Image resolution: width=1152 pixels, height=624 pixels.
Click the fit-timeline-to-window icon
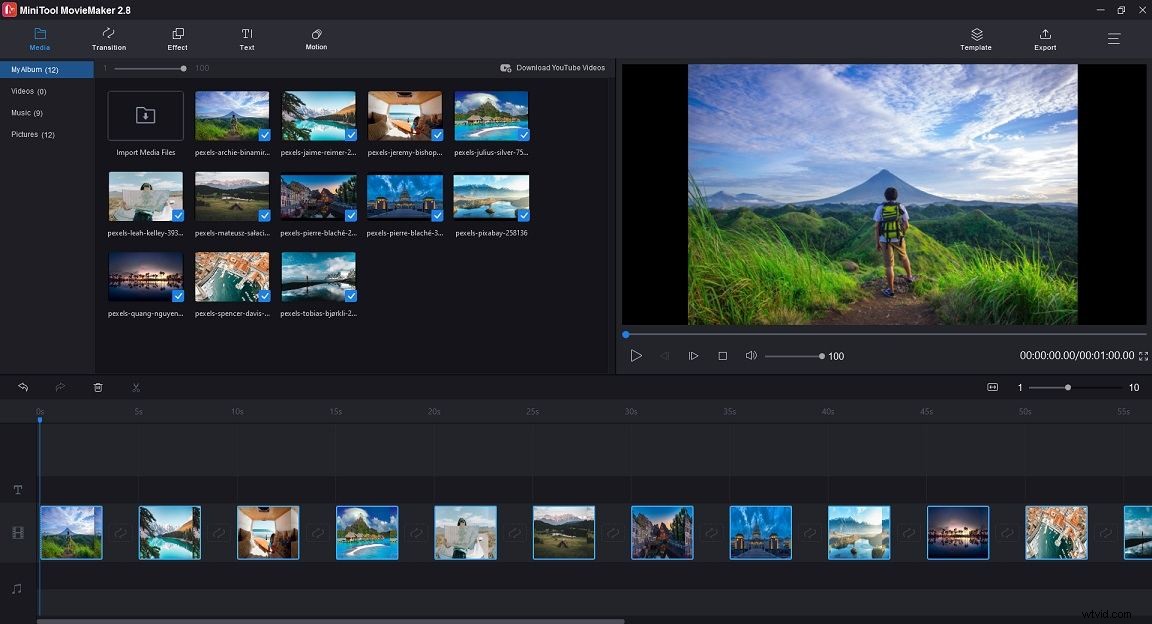(x=991, y=387)
